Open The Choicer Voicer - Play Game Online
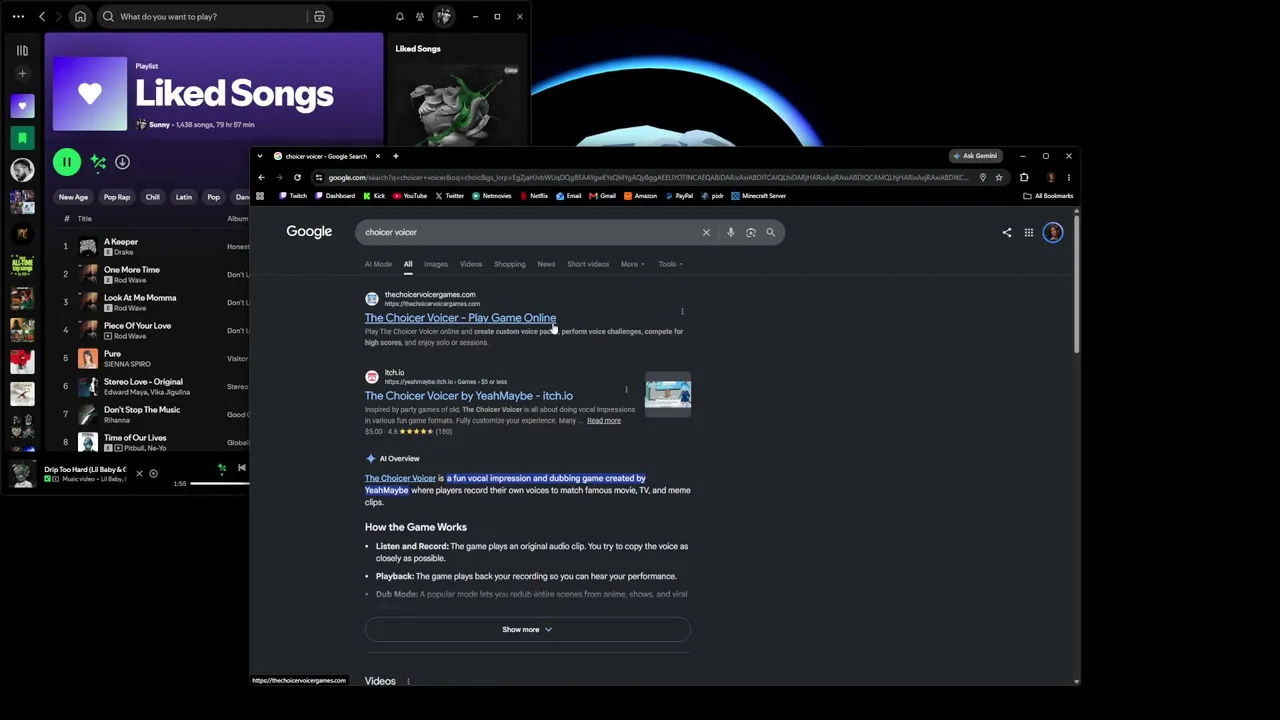Image resolution: width=1280 pixels, height=720 pixels. tap(460, 318)
